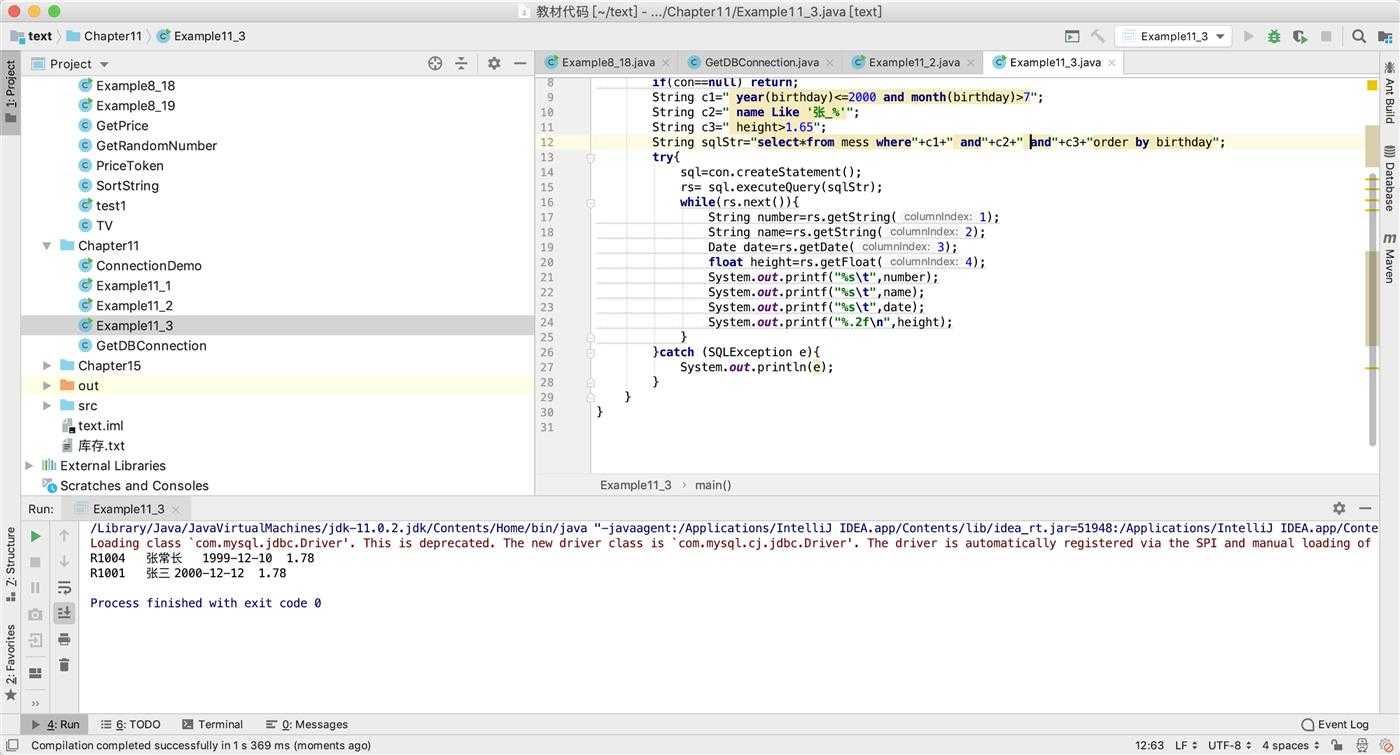The image size is (1400, 755).
Task: Toggle the Favorites side tool window
Action: (11, 661)
